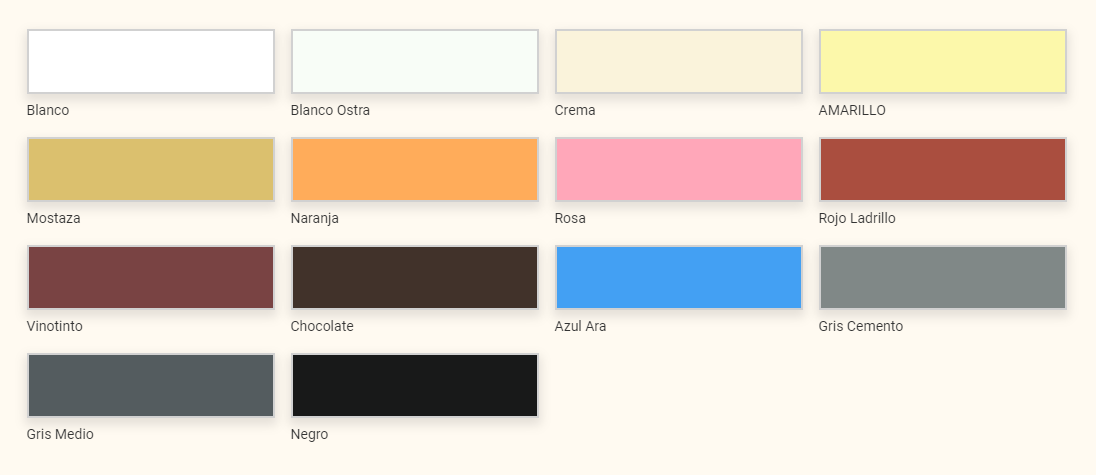Screen dimensions: 1096x476
Task: Click the Chocolate text label
Action: [322, 326]
